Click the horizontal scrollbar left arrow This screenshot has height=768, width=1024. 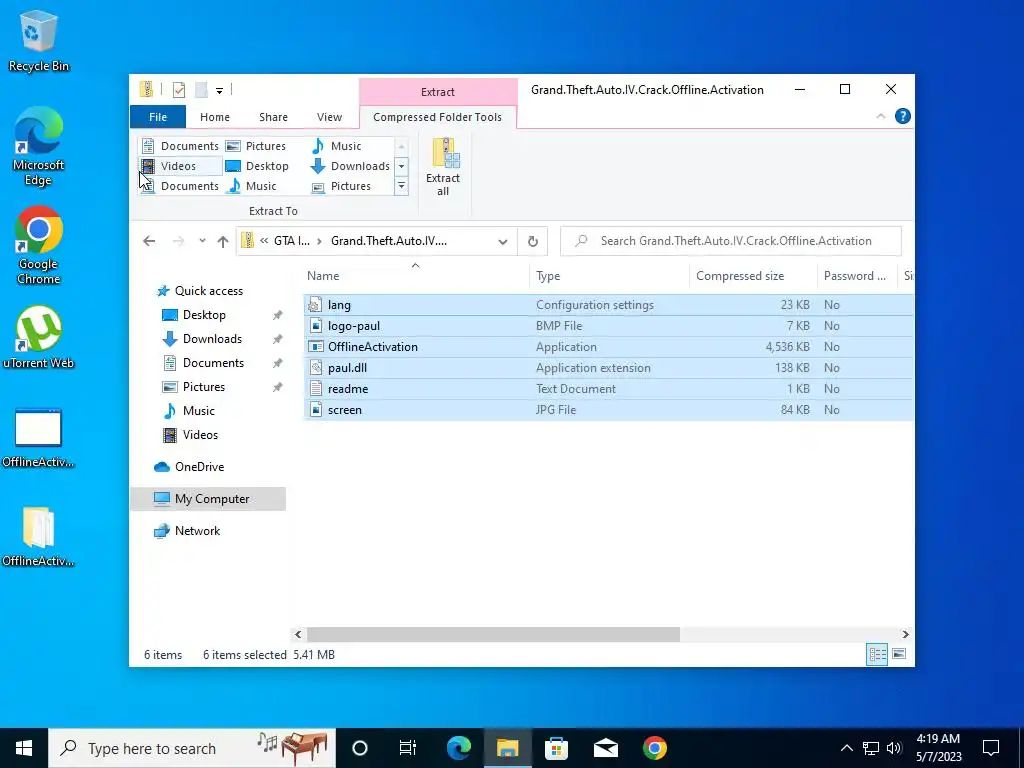coord(298,634)
